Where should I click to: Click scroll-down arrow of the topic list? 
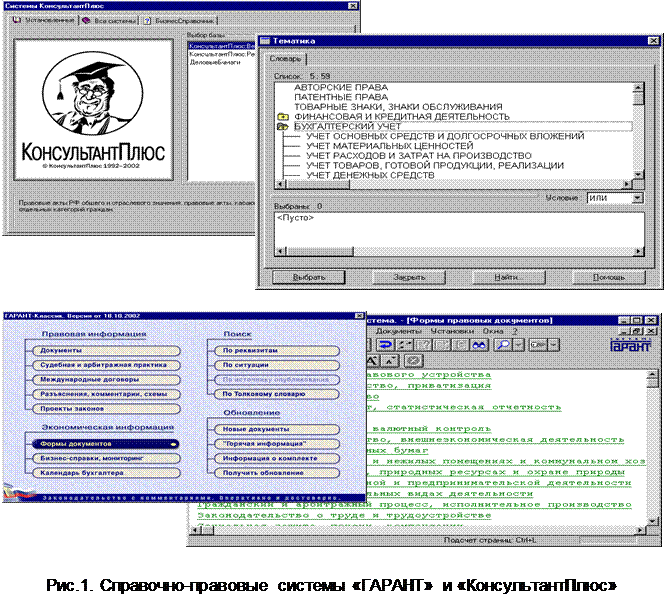[x=639, y=174]
